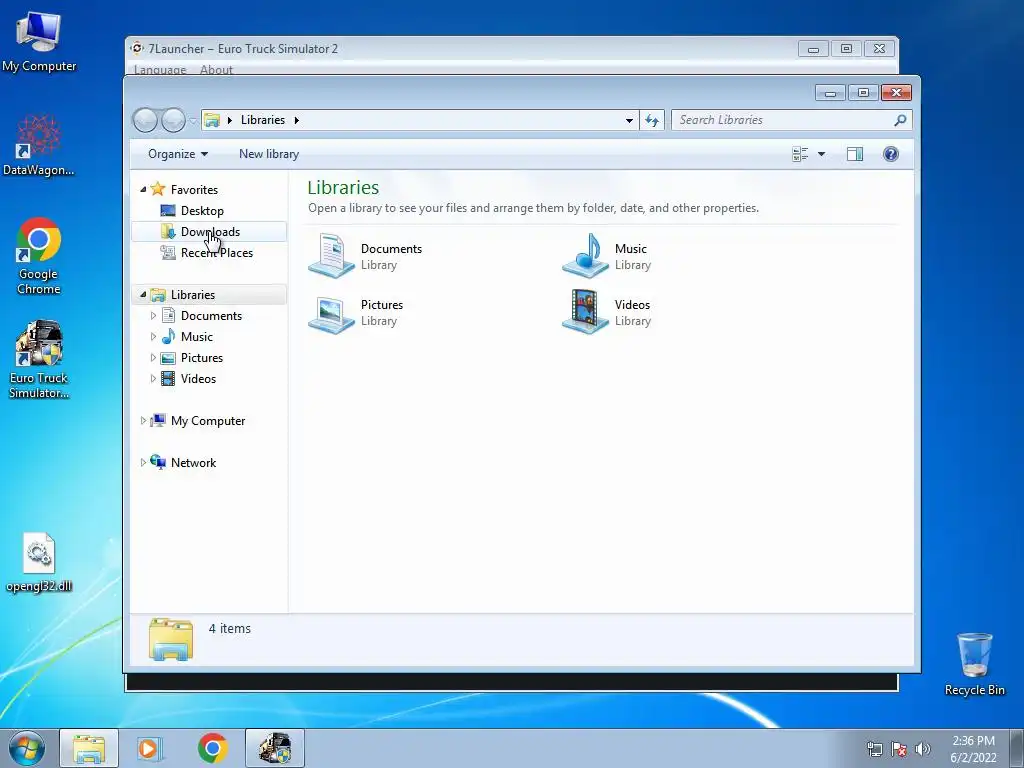Open the Pictures library in main pane
This screenshot has width=1024, height=768.
coord(357,312)
